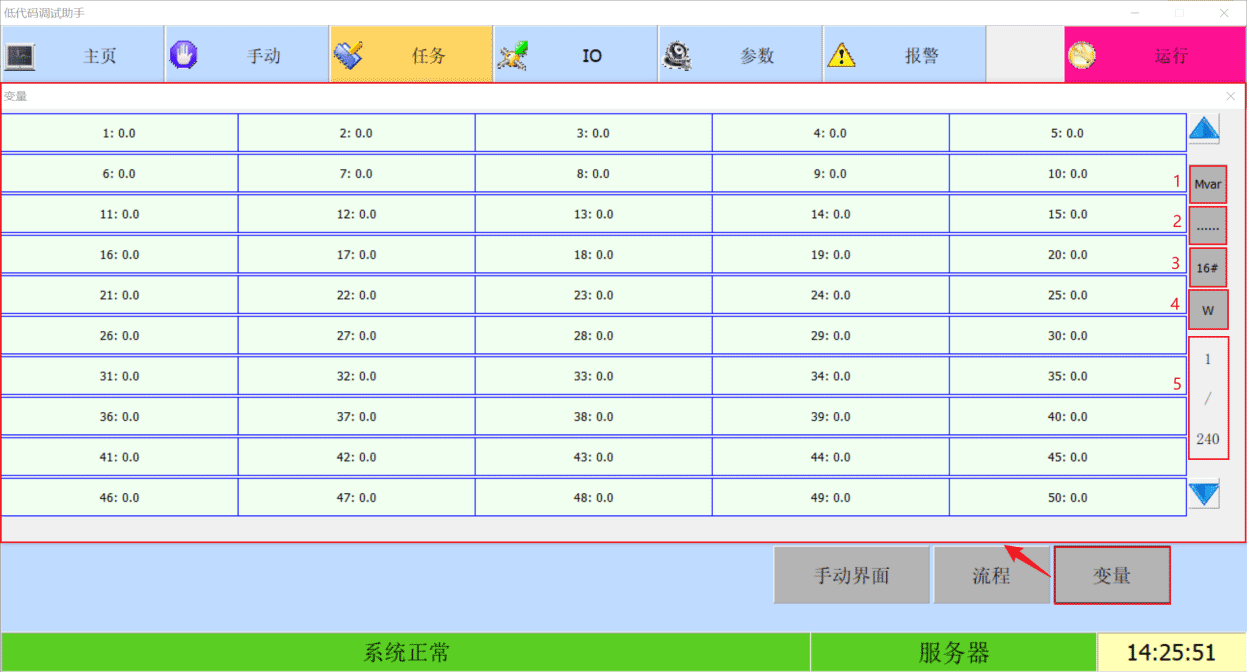Image resolution: width=1247 pixels, height=672 pixels.
Task: Close the 变量 panel
Action: [x=1230, y=97]
